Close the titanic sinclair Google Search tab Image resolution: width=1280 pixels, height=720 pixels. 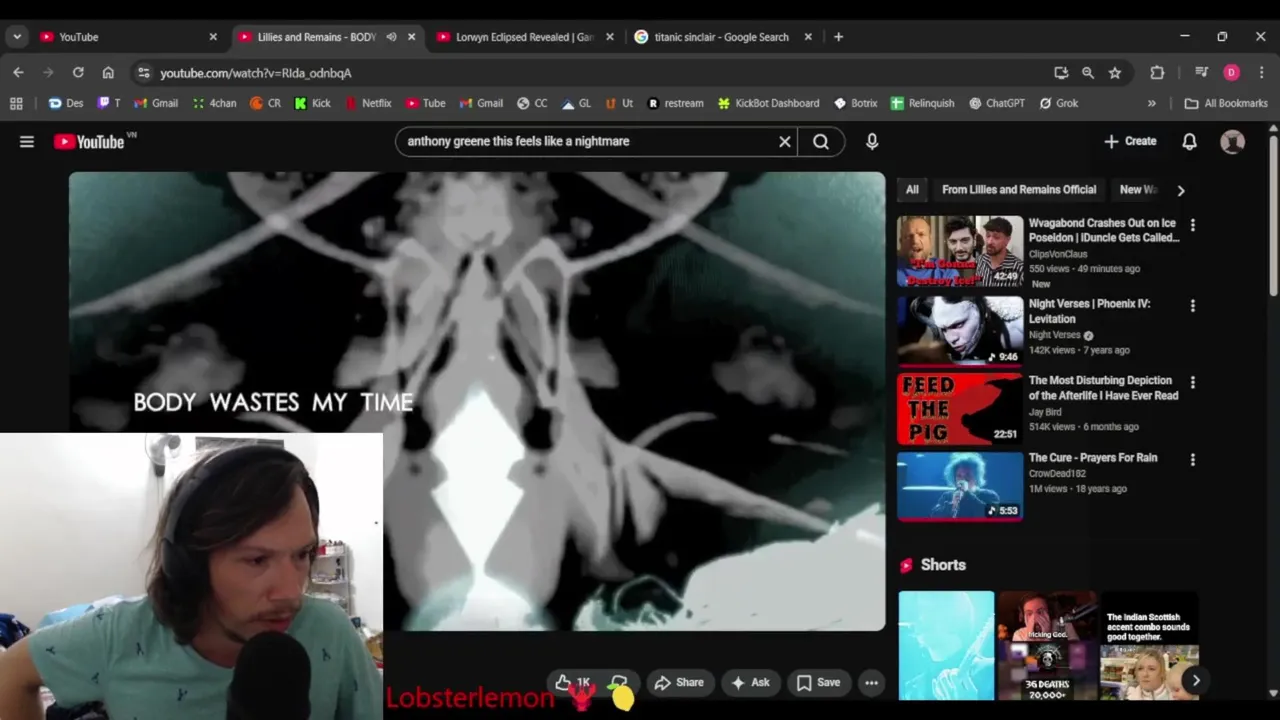[x=808, y=37]
